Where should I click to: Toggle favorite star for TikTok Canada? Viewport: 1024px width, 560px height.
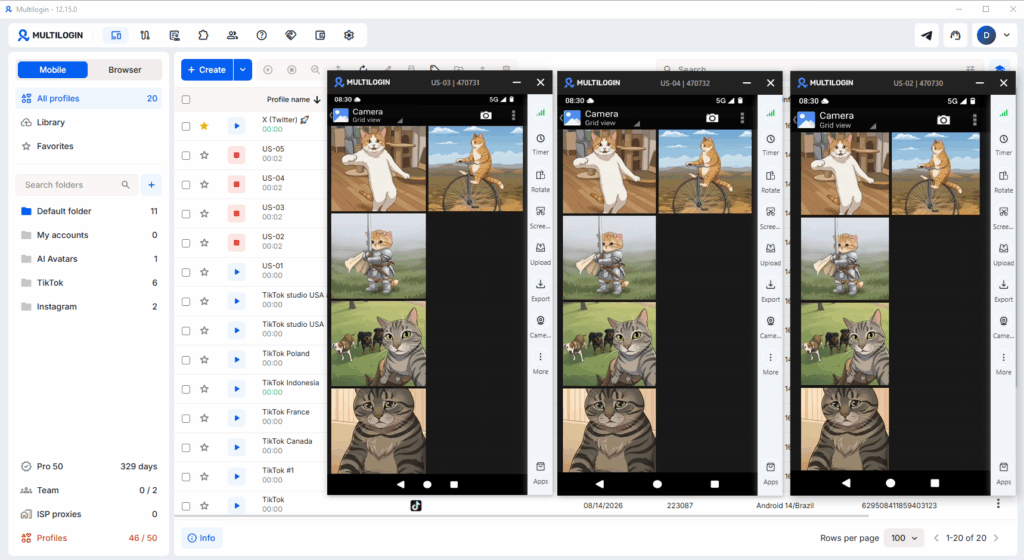click(x=204, y=447)
